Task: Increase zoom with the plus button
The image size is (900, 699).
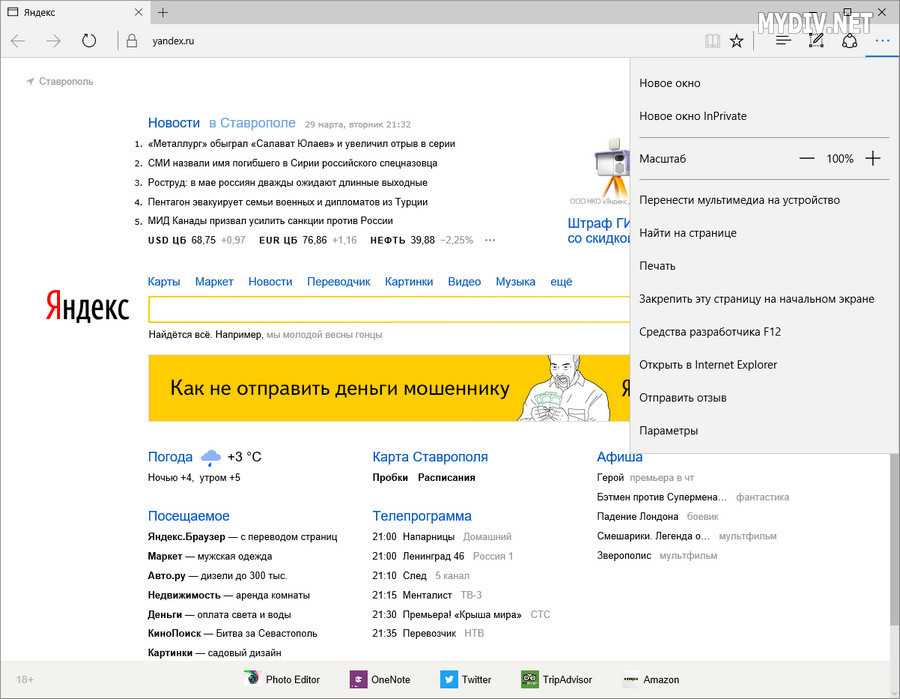Action: 872,158
